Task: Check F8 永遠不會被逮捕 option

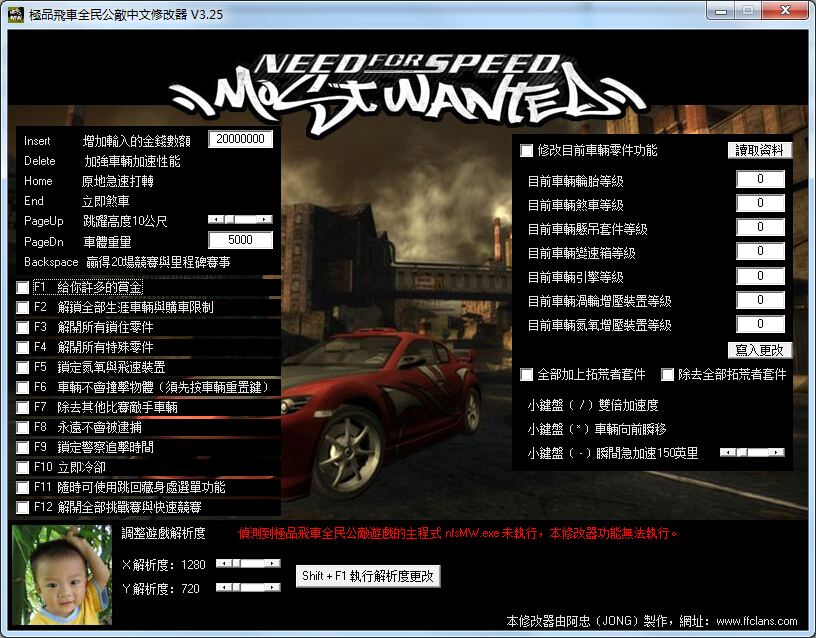Action: click(x=23, y=427)
